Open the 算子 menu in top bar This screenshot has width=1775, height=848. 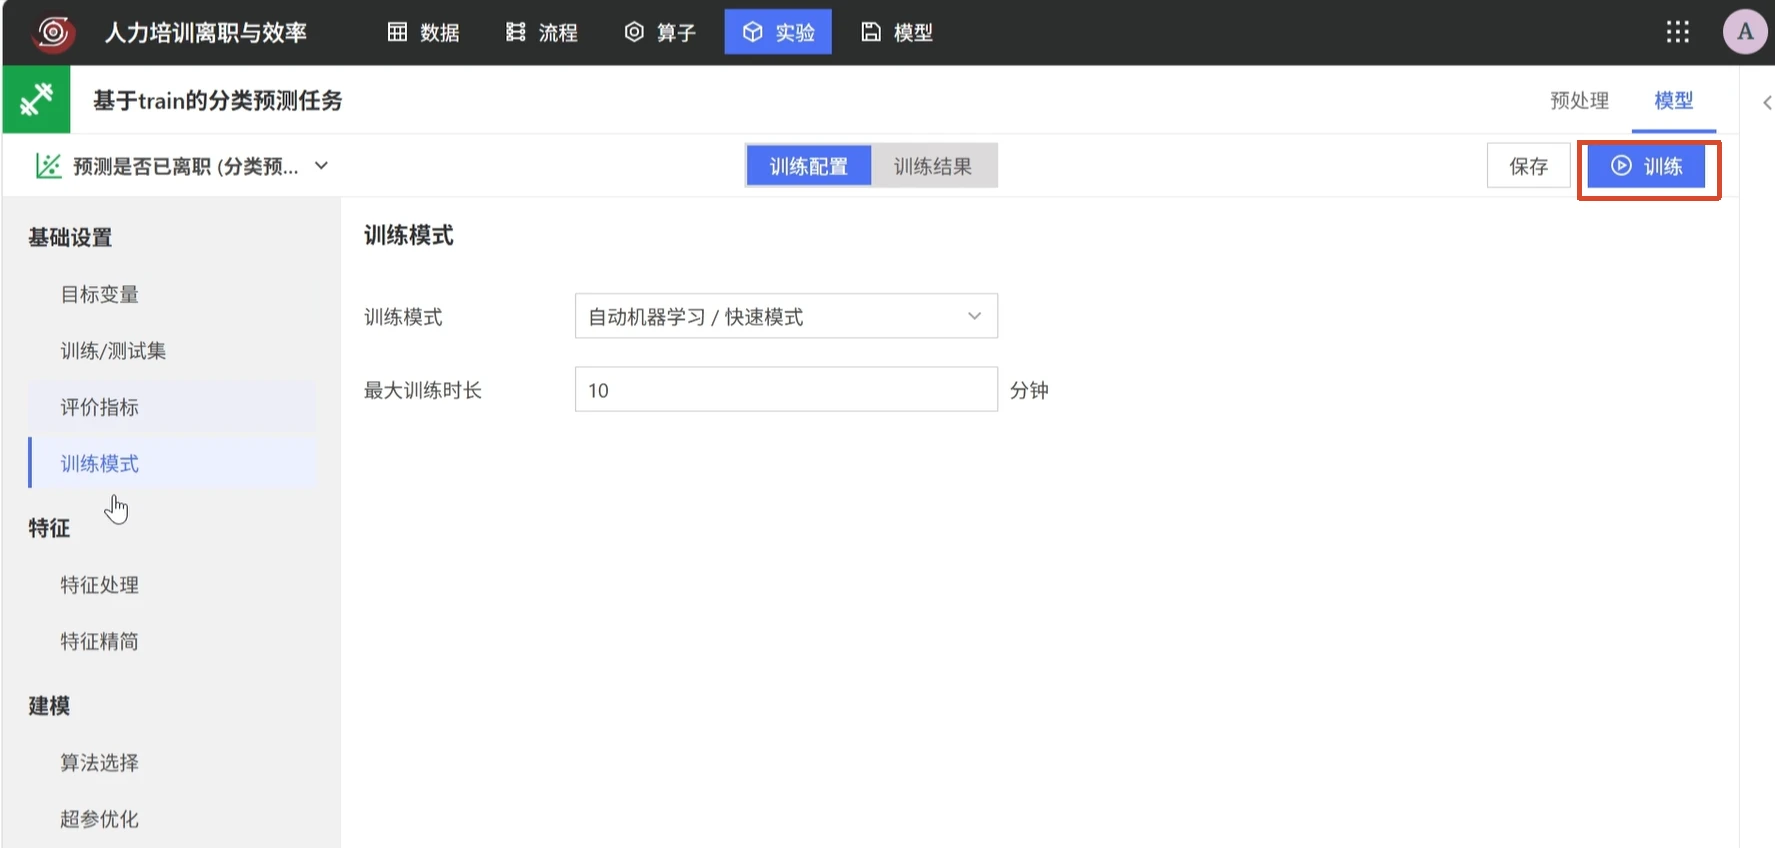[x=660, y=32]
